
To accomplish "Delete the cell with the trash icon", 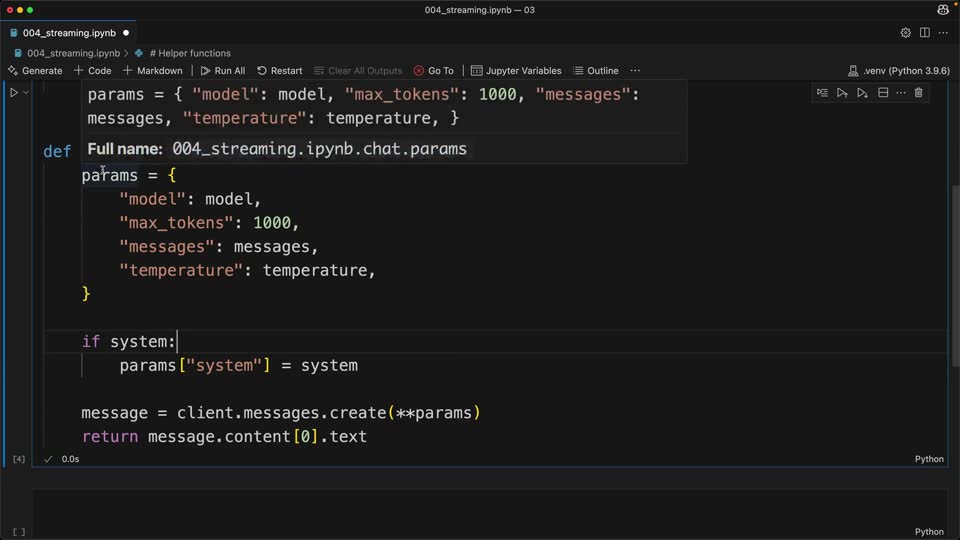I will coord(918,93).
